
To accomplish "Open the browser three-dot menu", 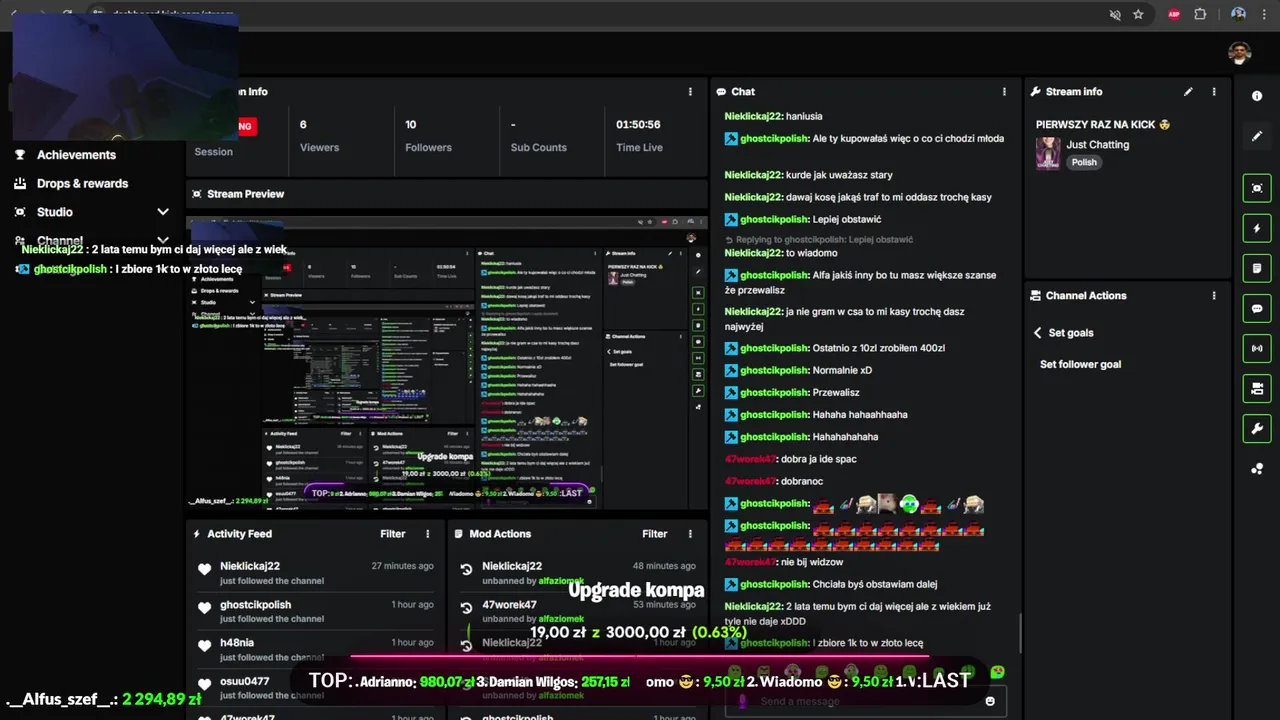I will click(1266, 15).
